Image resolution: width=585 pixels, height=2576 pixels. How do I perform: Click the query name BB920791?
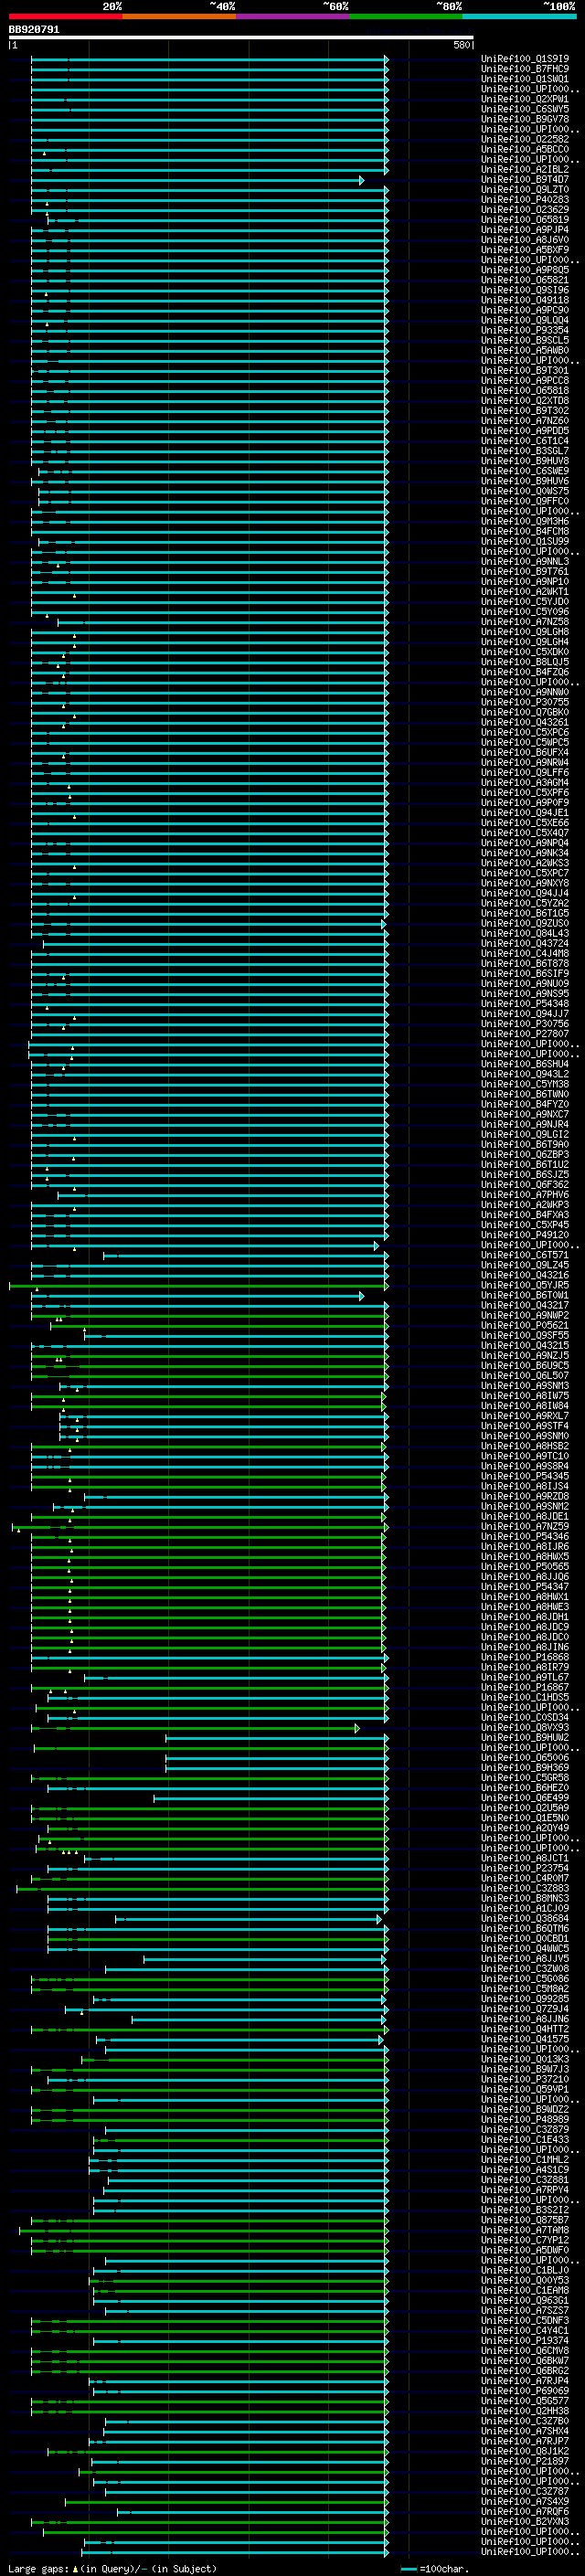(x=34, y=30)
